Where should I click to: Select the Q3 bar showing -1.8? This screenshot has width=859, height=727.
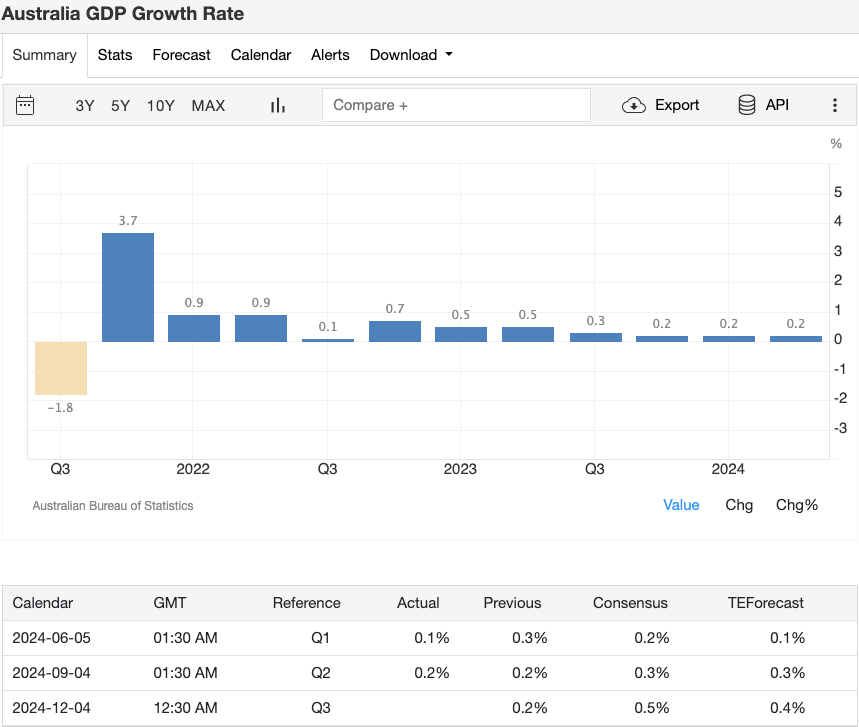pyautogui.click(x=60, y=368)
